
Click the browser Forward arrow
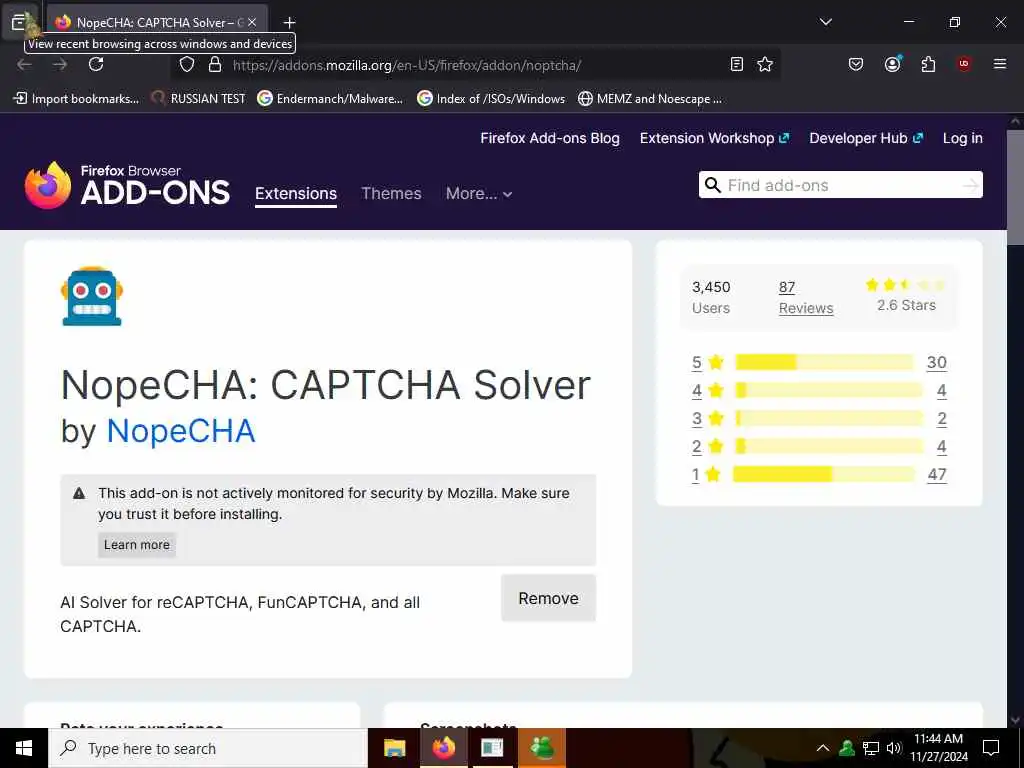(x=60, y=64)
